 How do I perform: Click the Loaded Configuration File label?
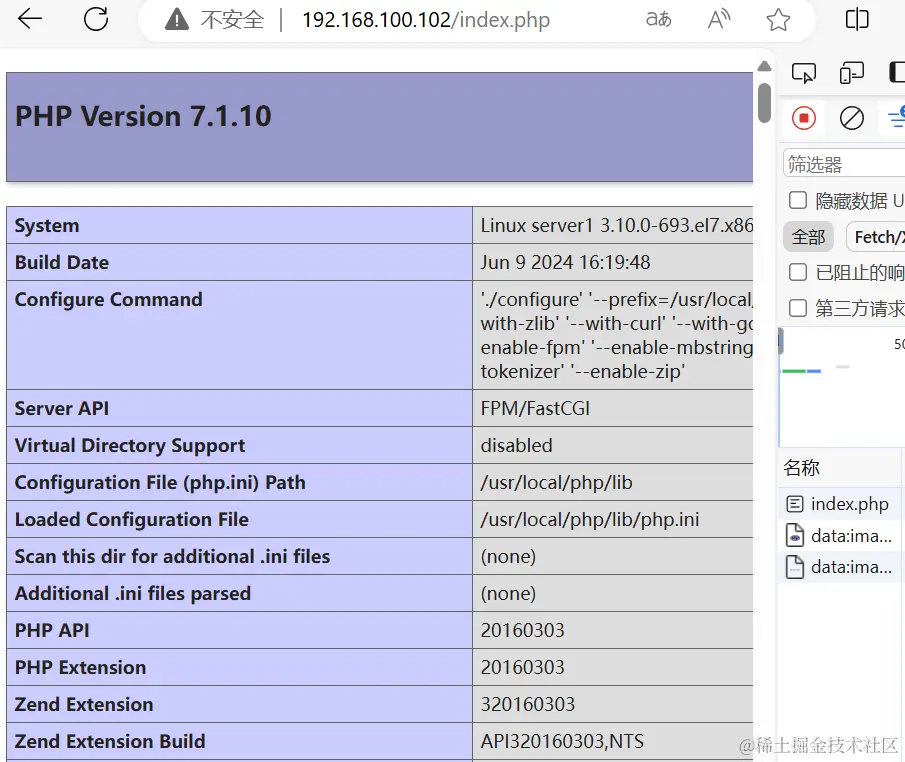click(x=132, y=519)
